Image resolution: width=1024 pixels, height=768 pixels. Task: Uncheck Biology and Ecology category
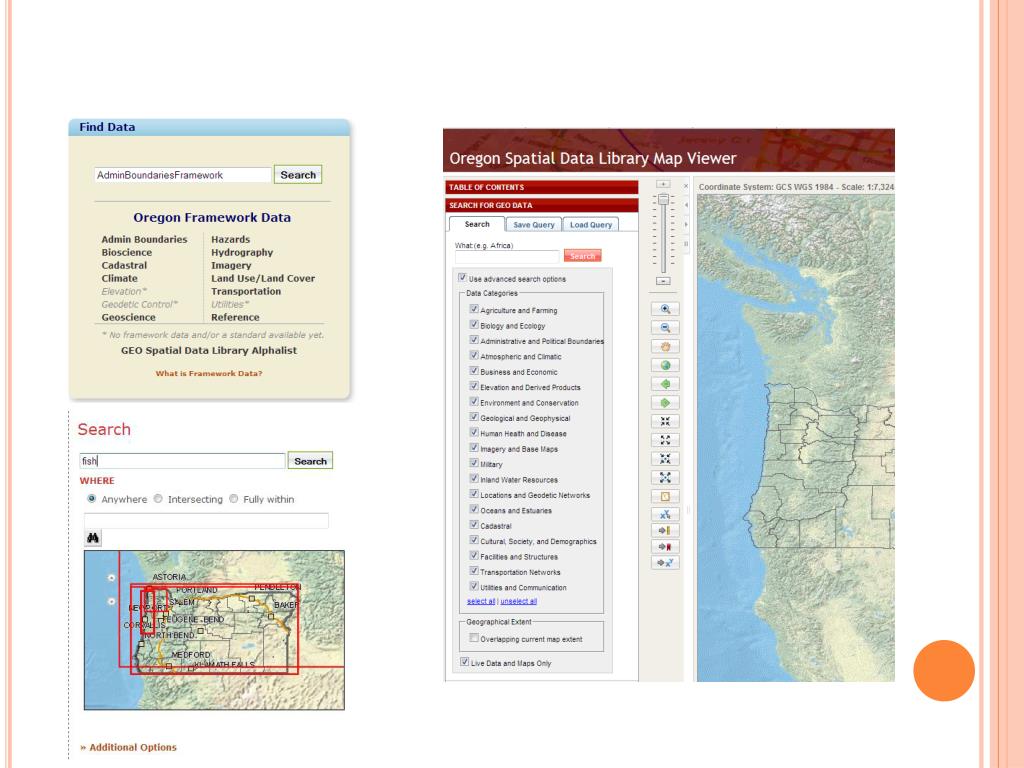tap(474, 325)
